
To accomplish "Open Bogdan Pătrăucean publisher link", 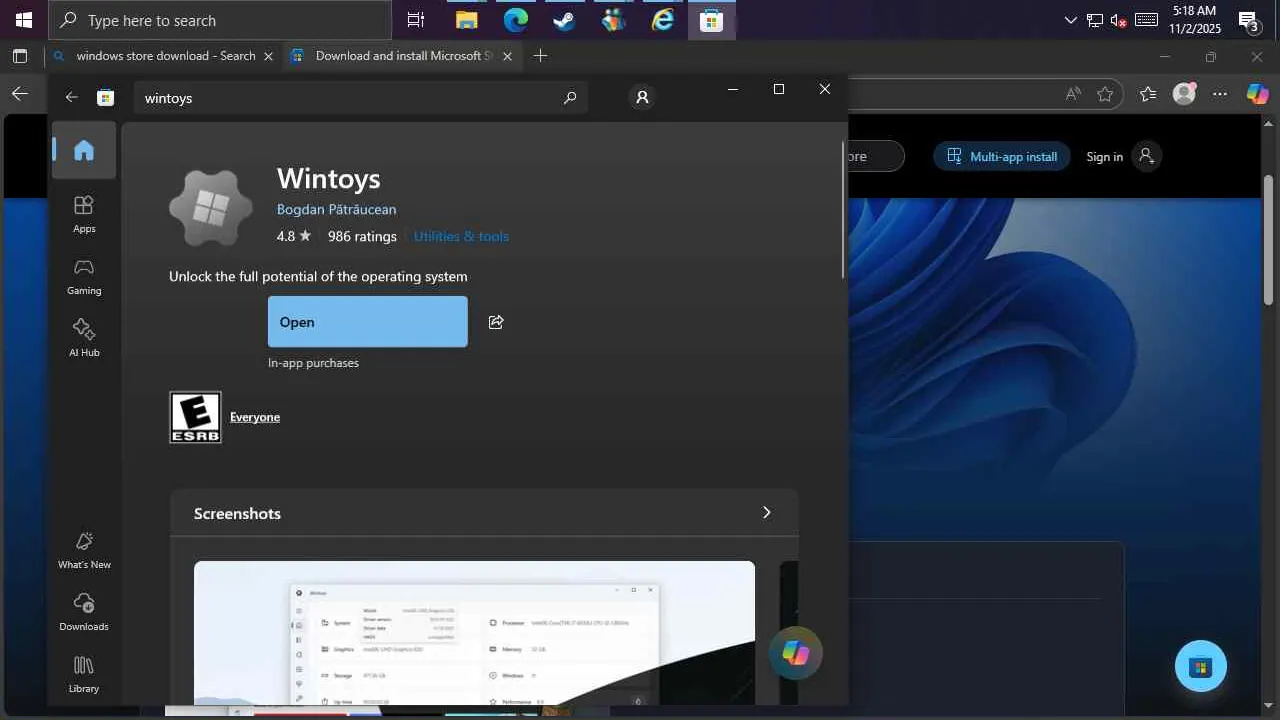I will [x=337, y=209].
